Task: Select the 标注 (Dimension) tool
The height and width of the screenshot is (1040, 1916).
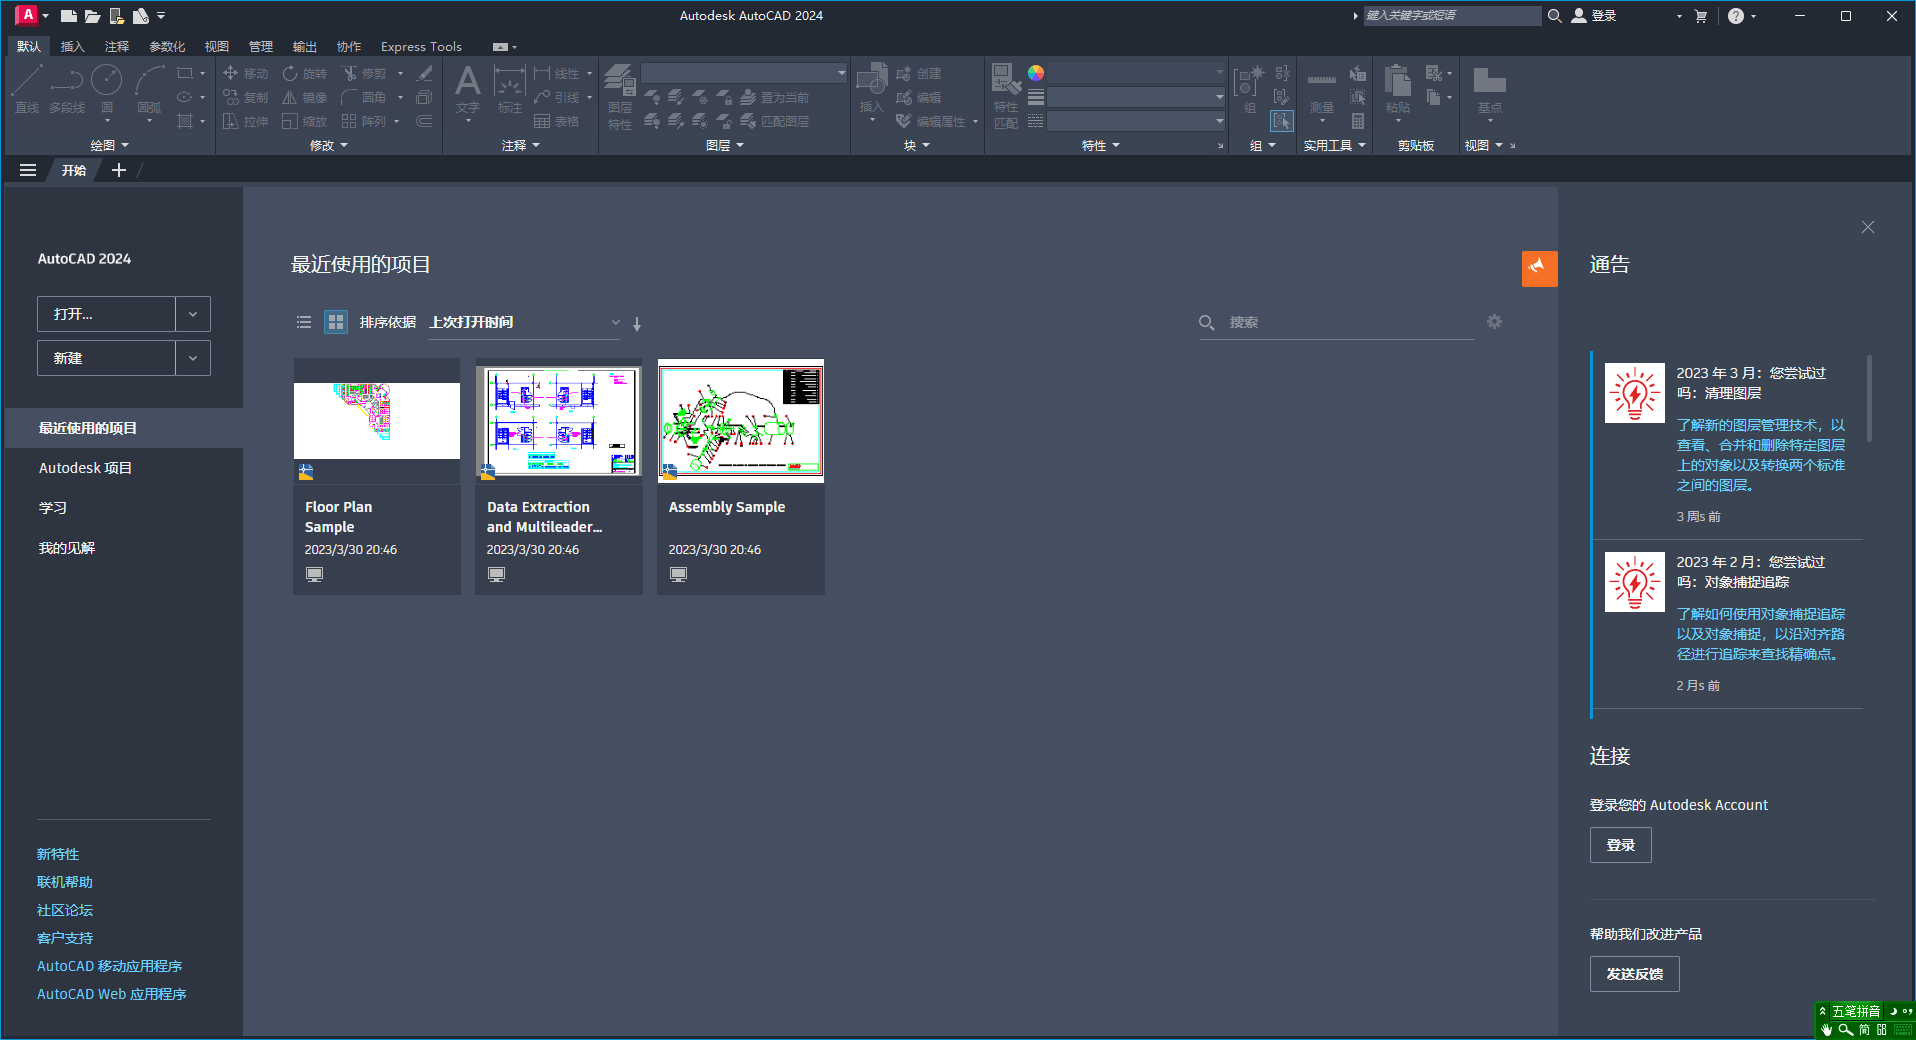Action: (x=509, y=90)
